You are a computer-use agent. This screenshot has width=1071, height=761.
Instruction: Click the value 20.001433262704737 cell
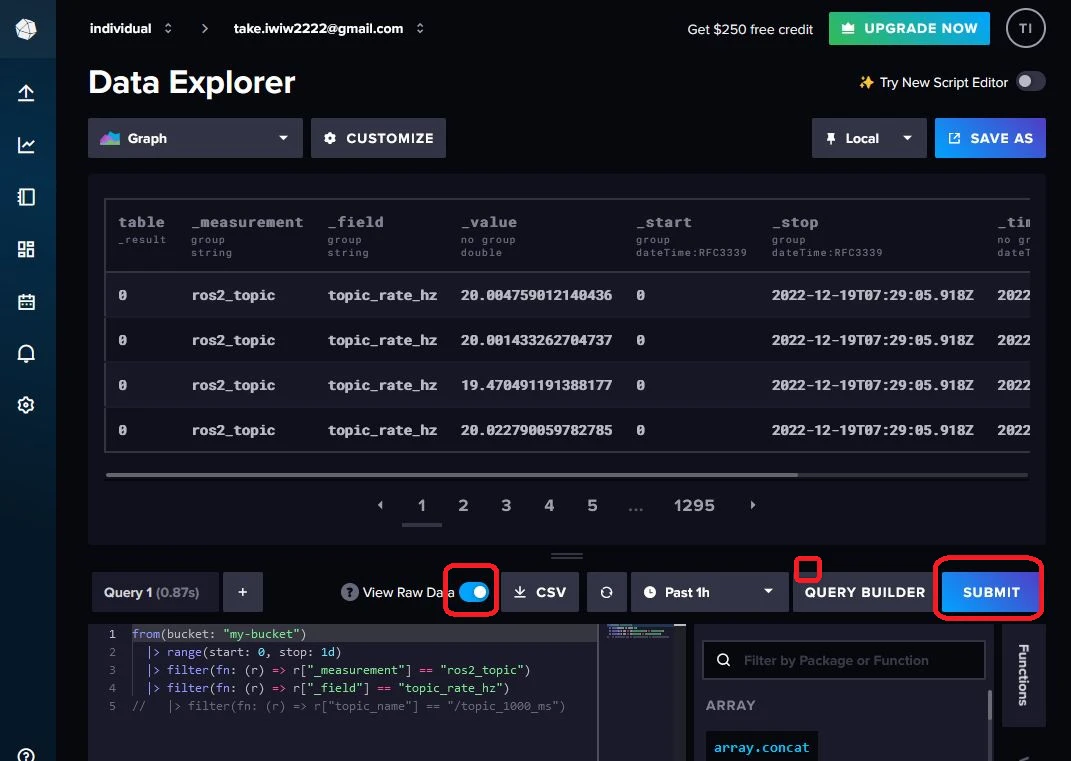tap(536, 340)
